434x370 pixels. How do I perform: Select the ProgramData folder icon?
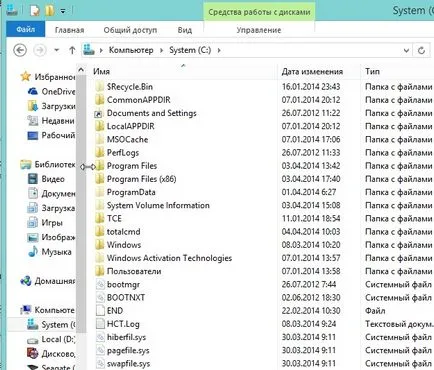99,192
